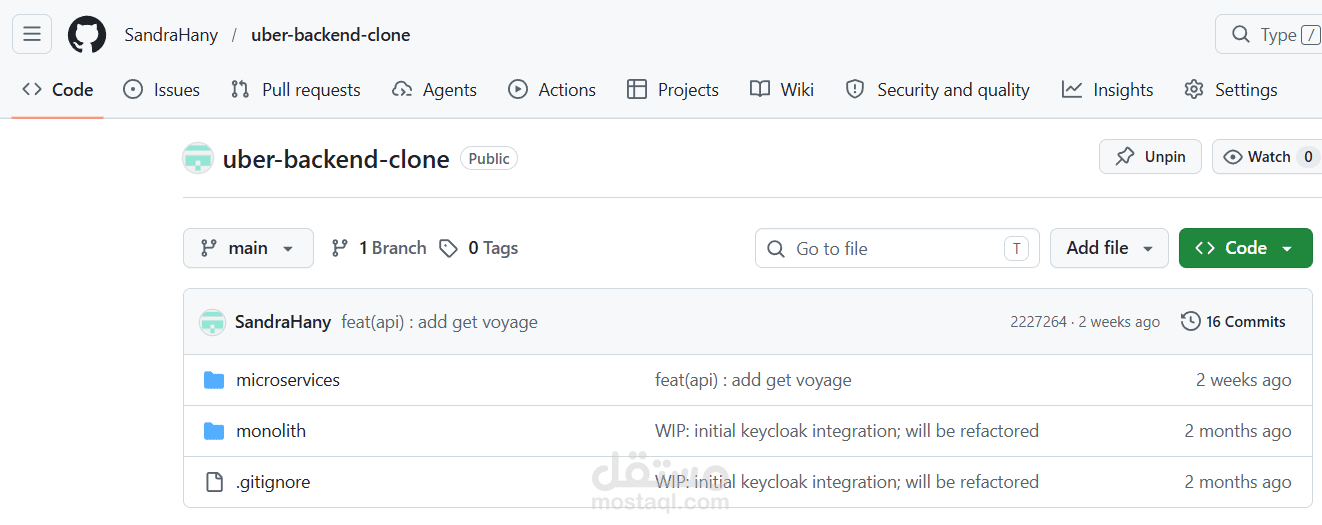
Task: Unpin the repository with Unpin button
Action: pos(1150,157)
